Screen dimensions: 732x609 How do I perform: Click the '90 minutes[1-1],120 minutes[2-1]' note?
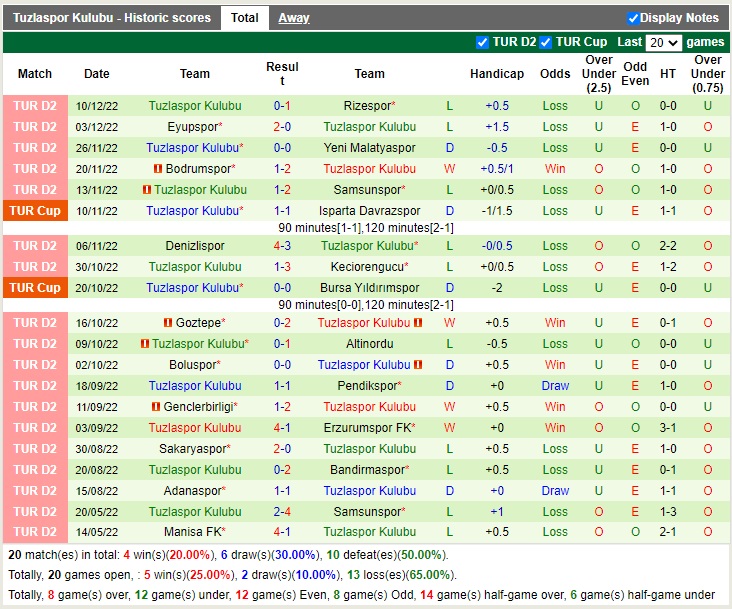click(x=366, y=228)
